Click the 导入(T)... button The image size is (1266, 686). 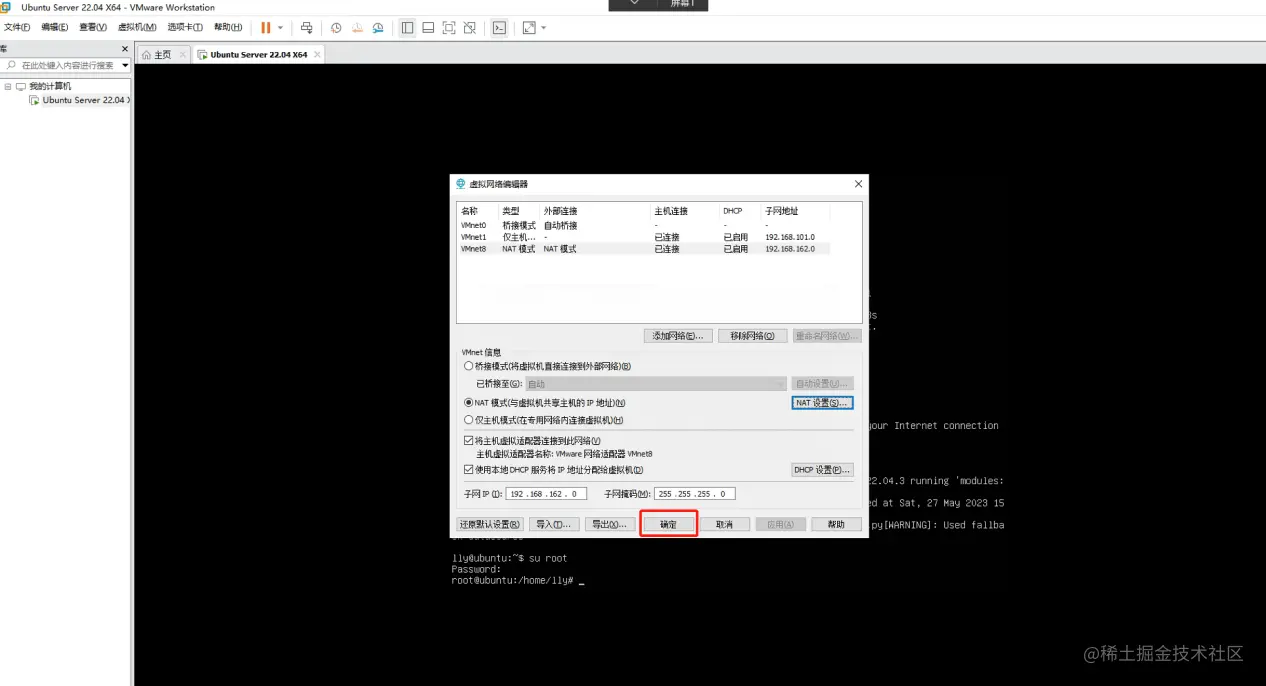tap(553, 524)
